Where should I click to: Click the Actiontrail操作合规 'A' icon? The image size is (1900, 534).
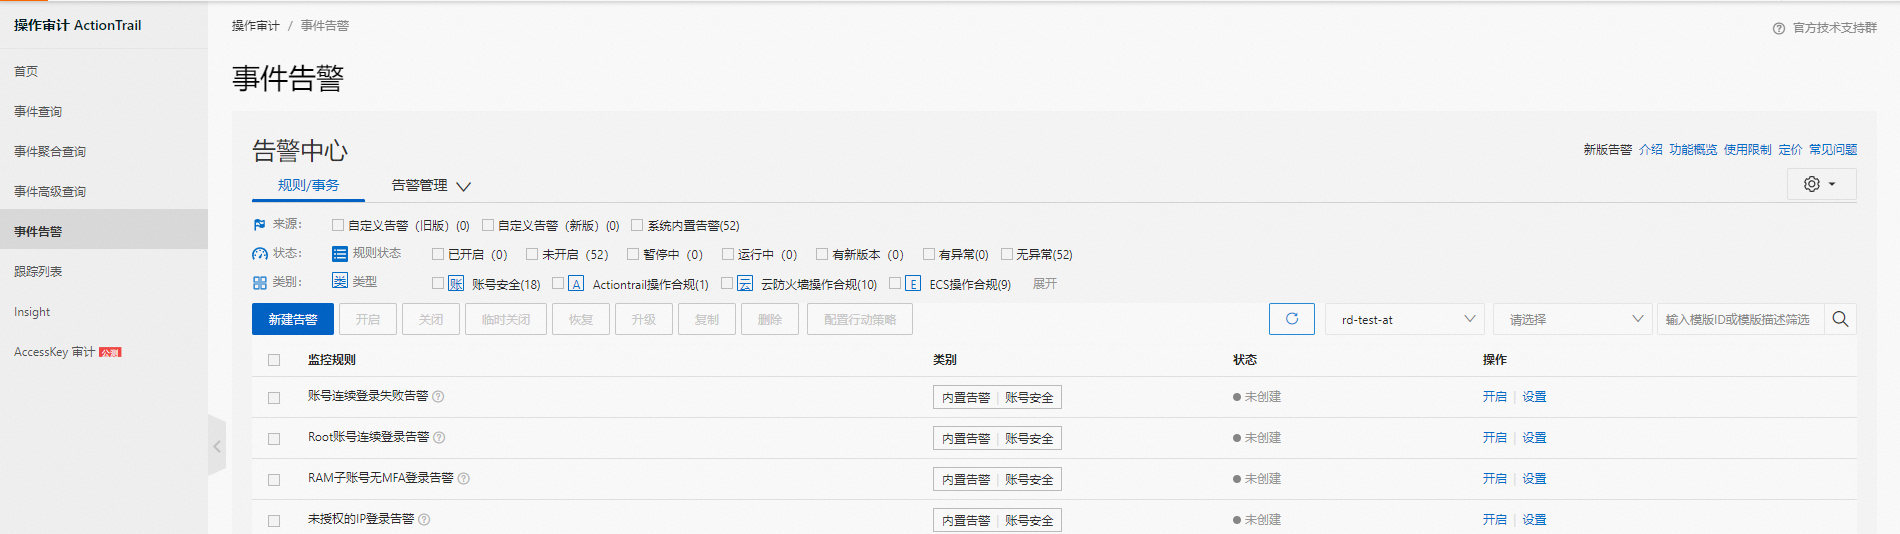tap(576, 284)
